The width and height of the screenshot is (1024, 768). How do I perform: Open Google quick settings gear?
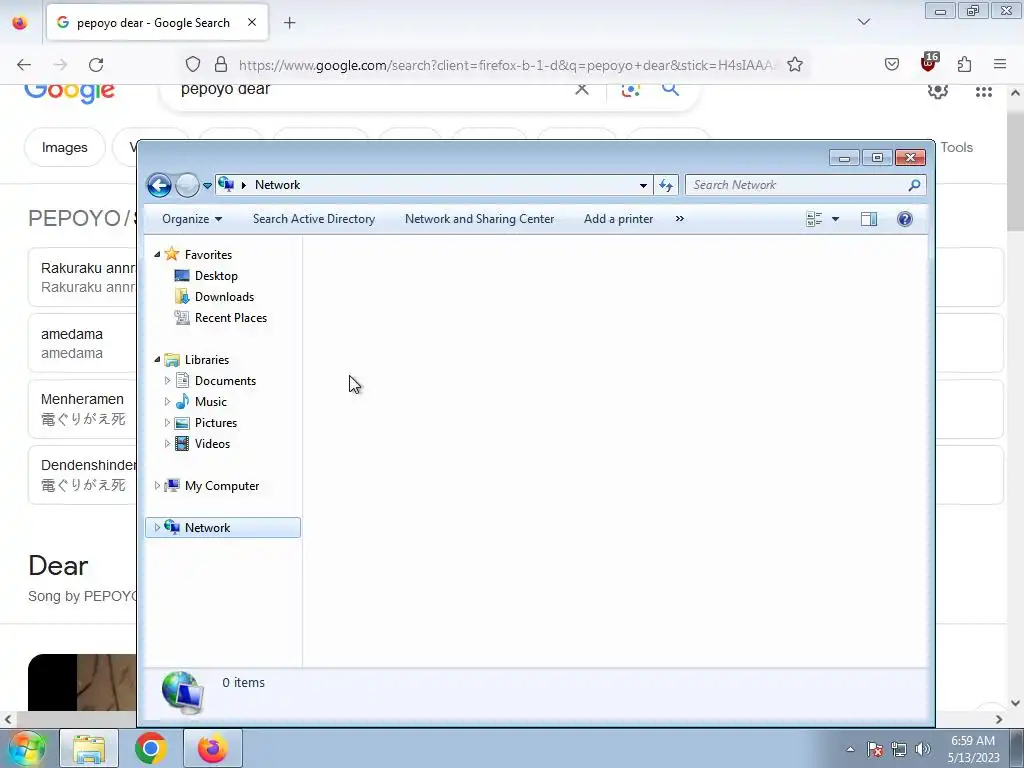(x=938, y=90)
